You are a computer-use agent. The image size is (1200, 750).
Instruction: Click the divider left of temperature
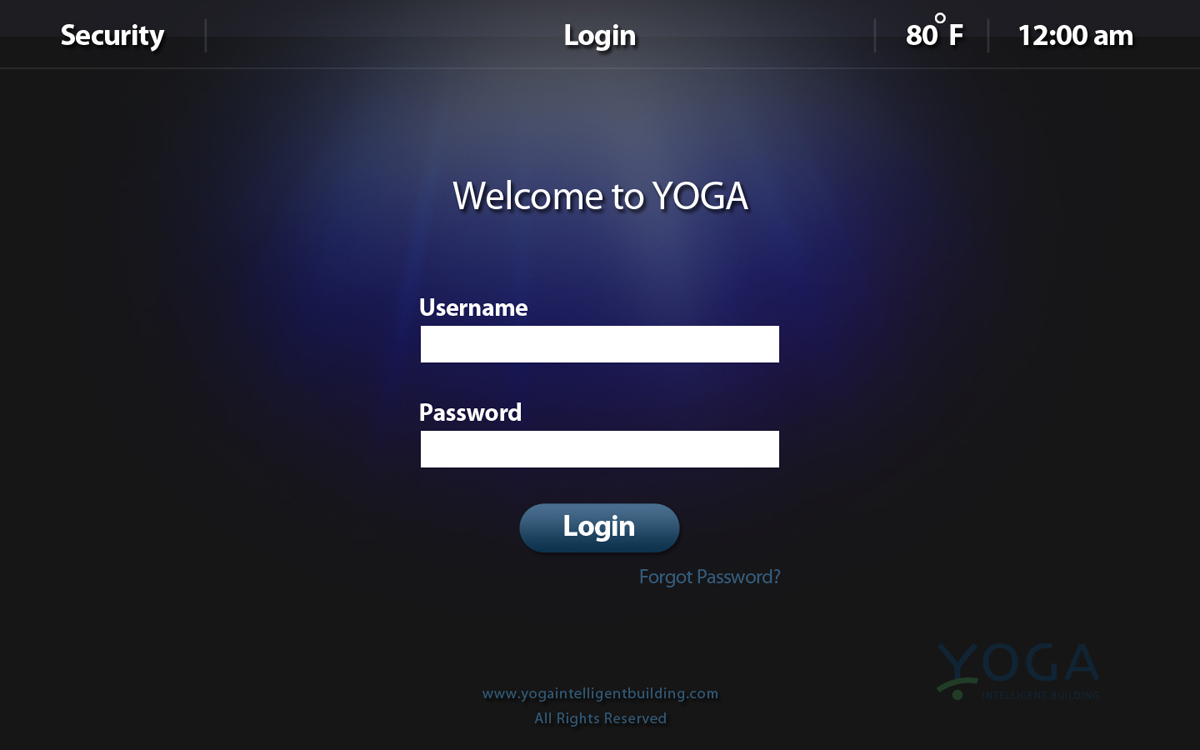[x=875, y=35]
